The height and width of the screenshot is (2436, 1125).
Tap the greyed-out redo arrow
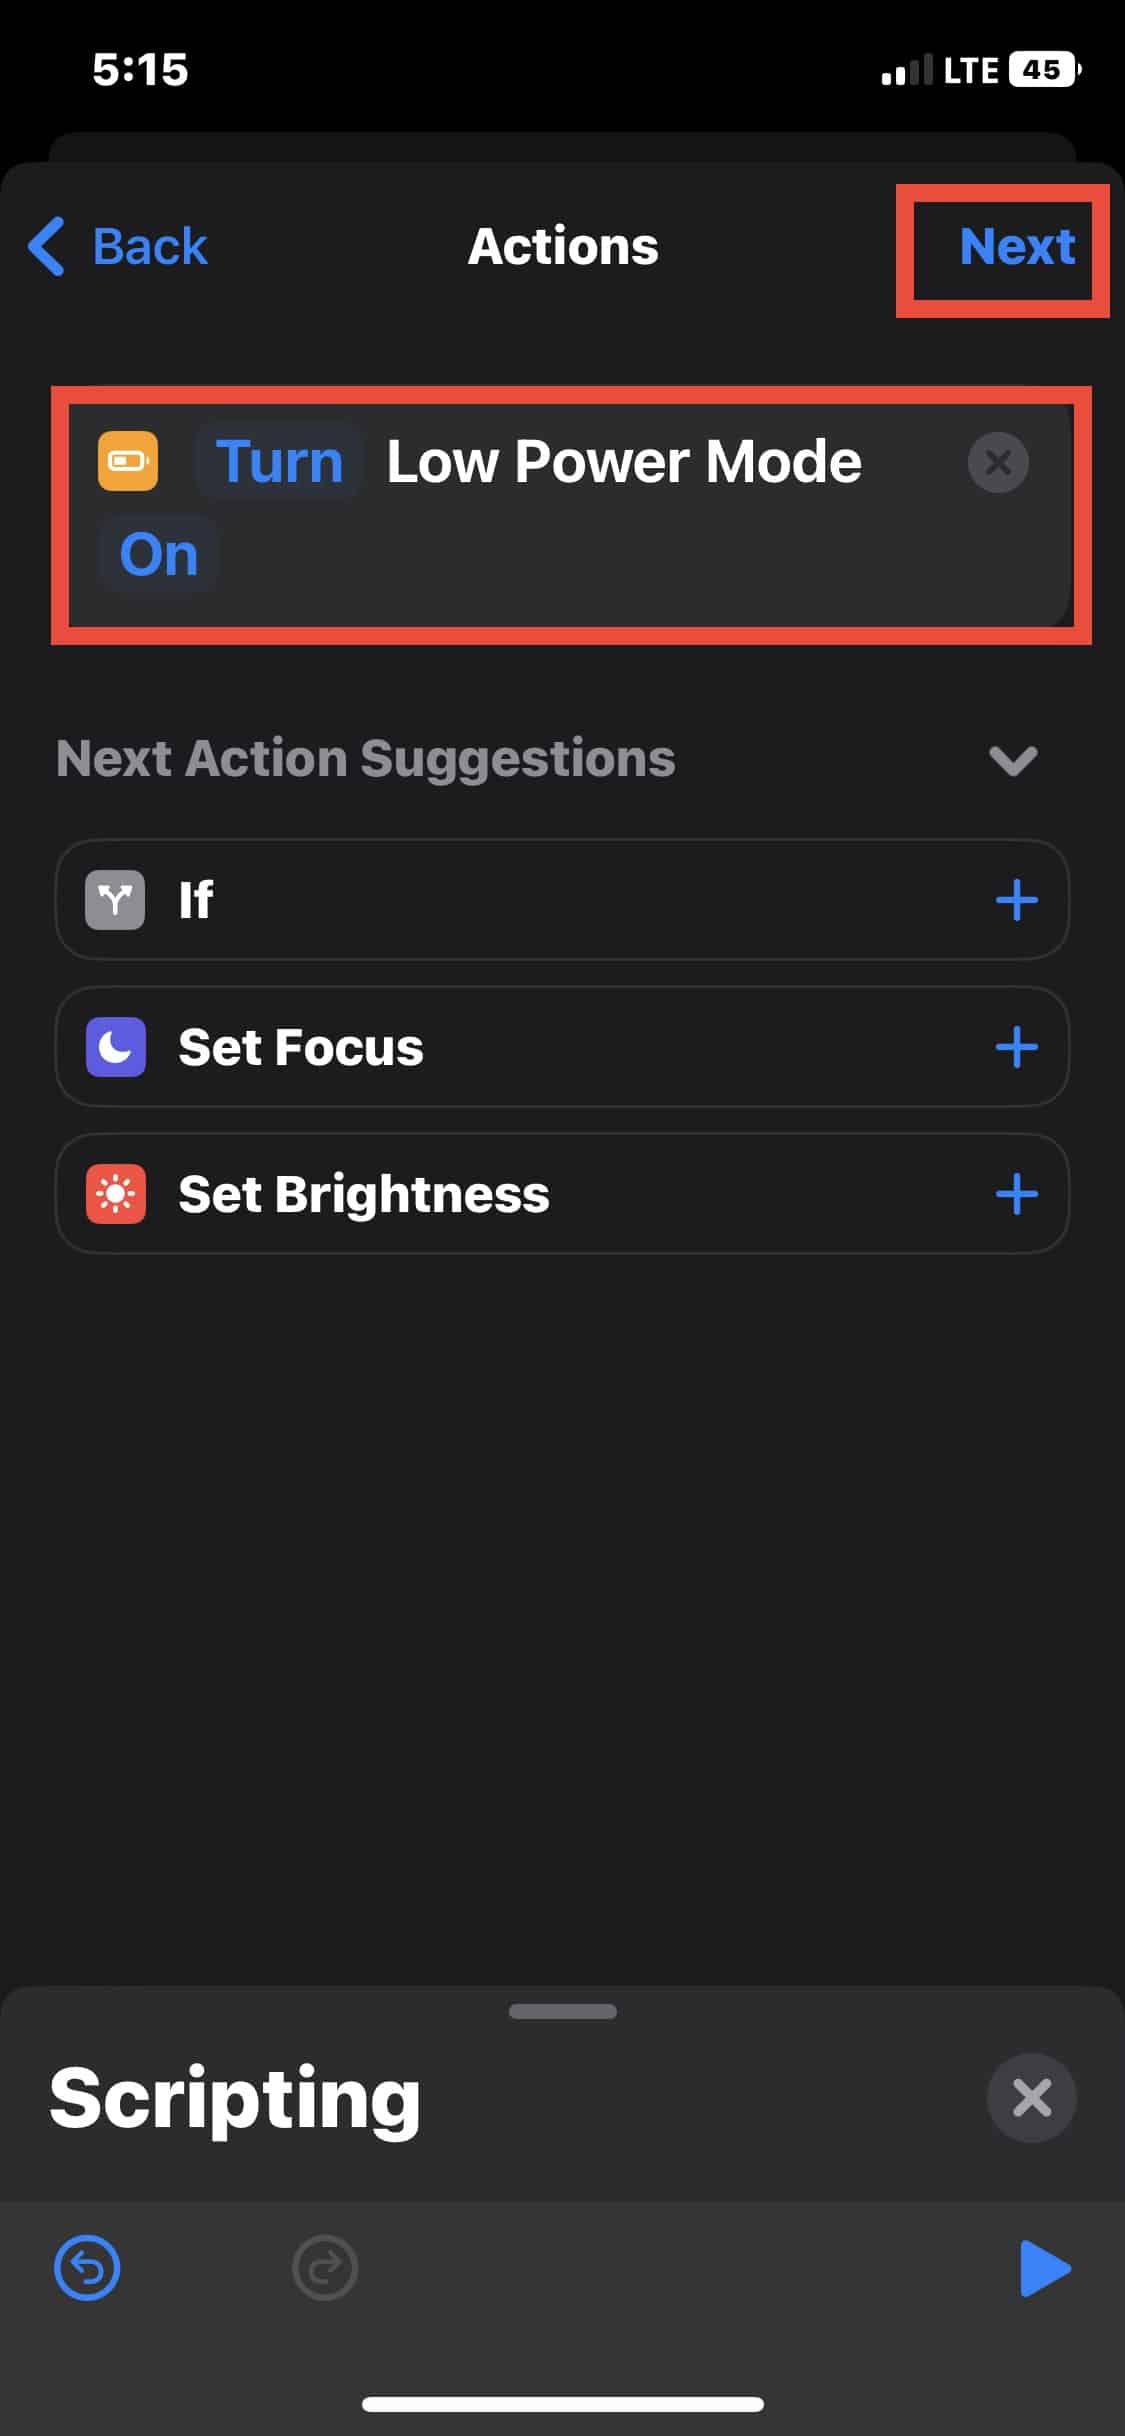point(325,2268)
